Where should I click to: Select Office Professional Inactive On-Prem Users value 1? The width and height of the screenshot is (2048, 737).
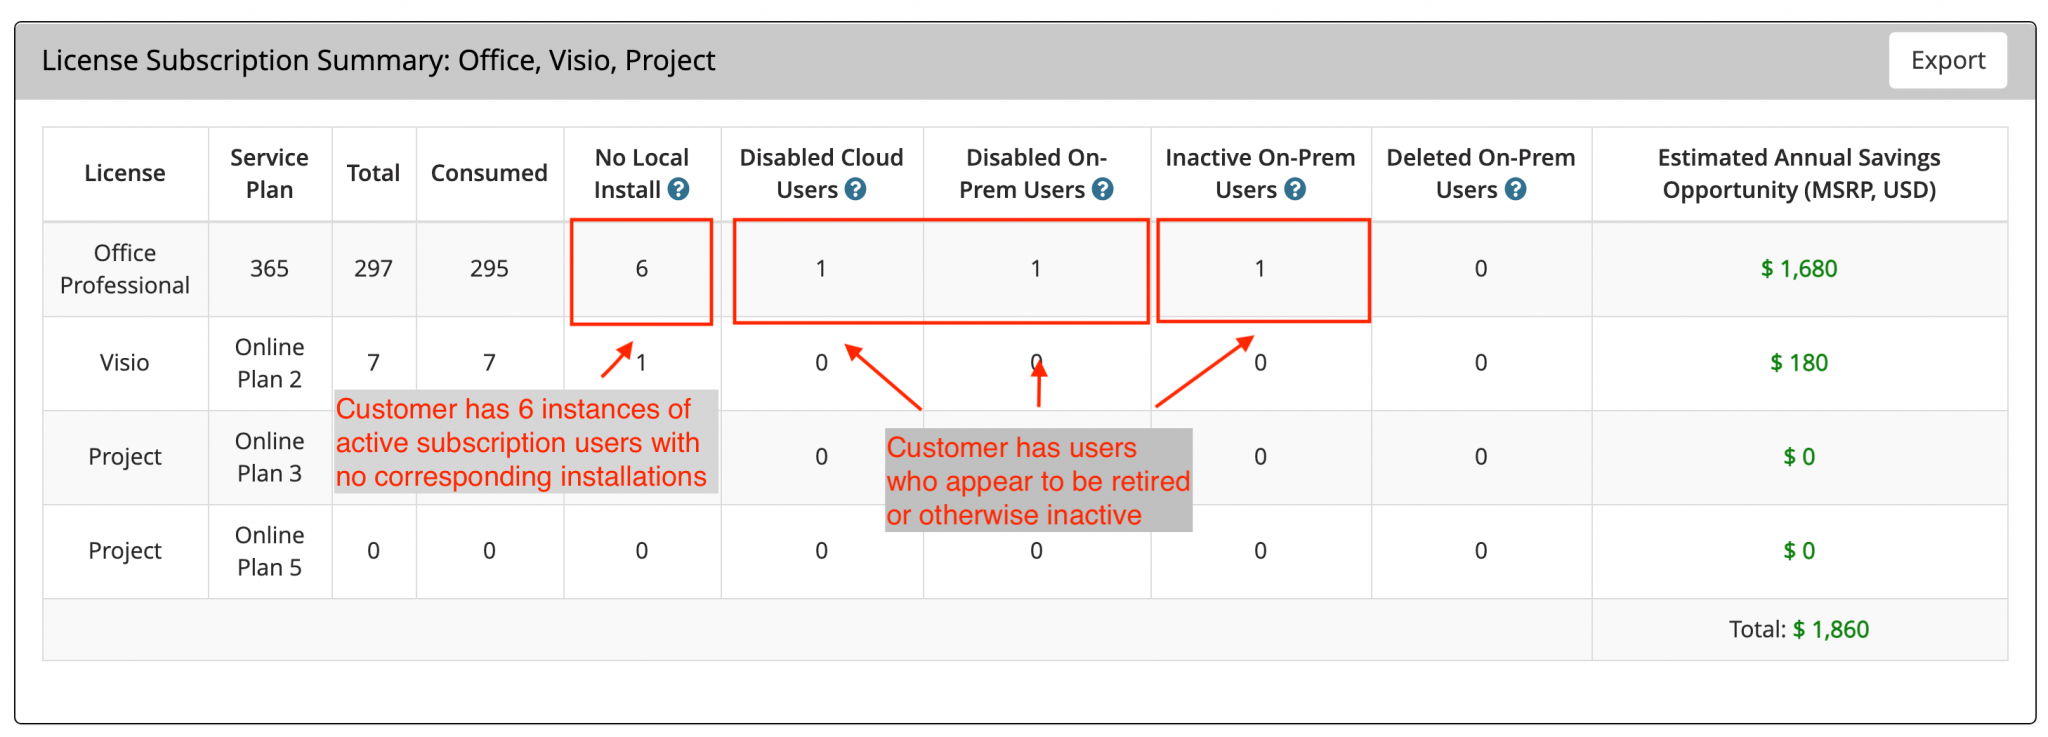pos(1260,268)
